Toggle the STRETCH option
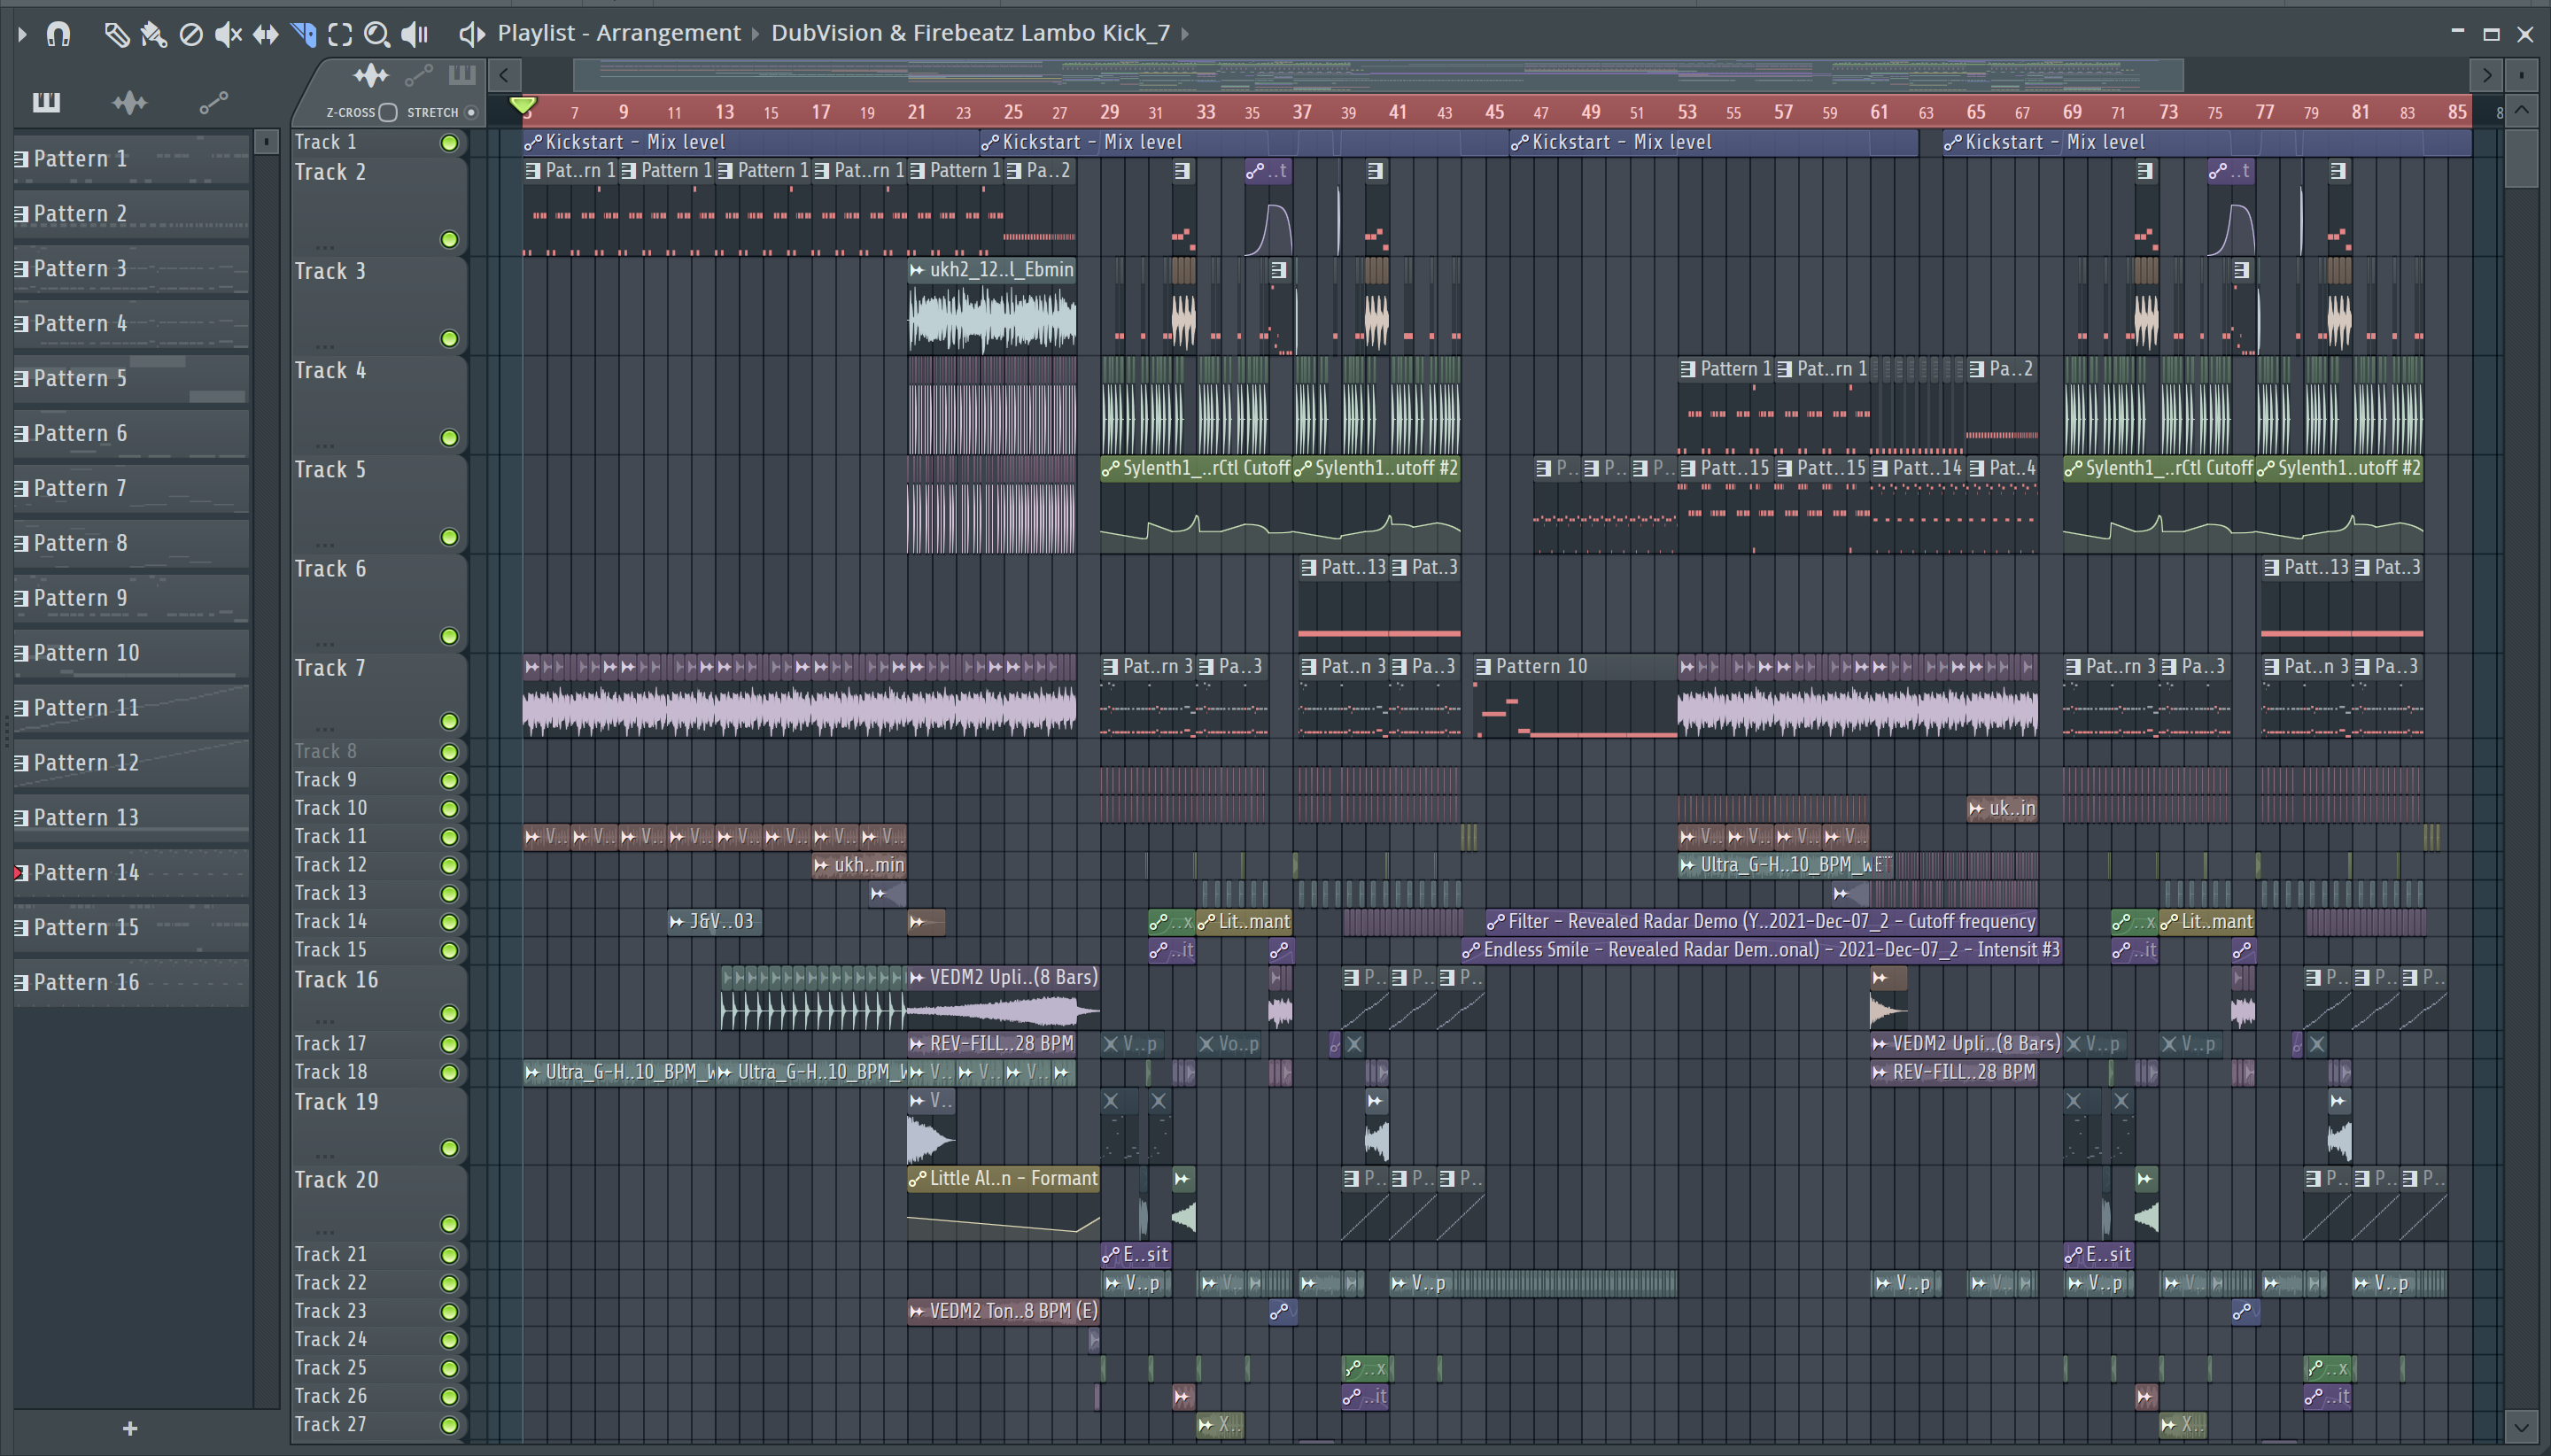This screenshot has width=2551, height=1456. pos(471,112)
